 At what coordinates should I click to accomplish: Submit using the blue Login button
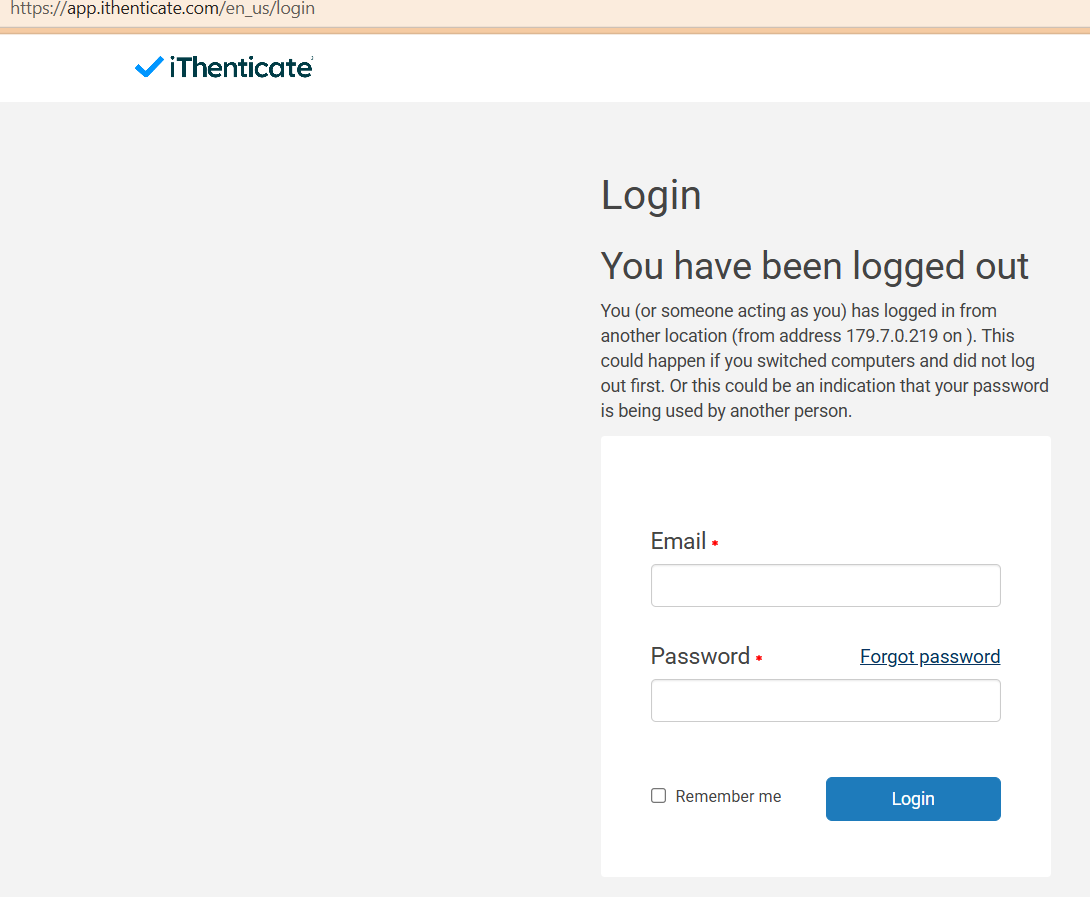[913, 799]
